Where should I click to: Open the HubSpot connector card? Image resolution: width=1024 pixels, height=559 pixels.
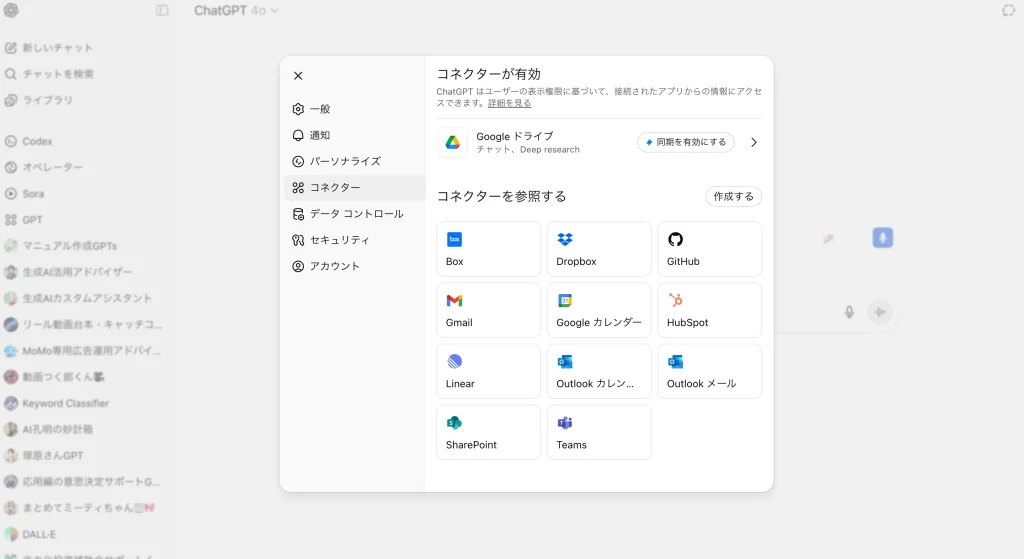709,310
